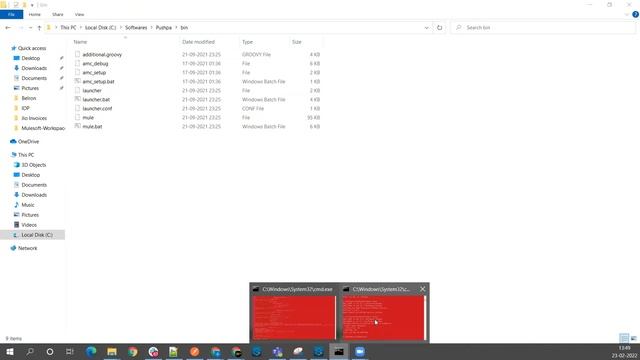Open pinned Documents under Quick access
Viewport: 640px width, 360px height.
click(x=34, y=78)
